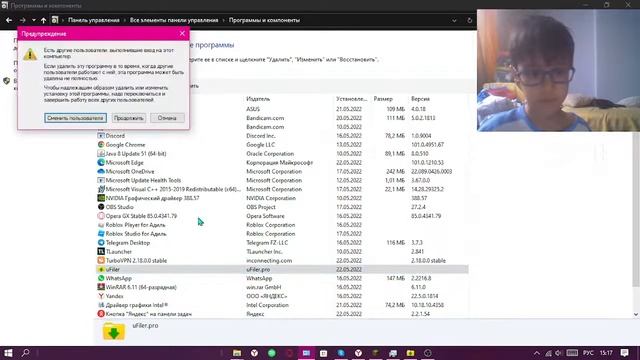Screen dimensions: 640x360
Task: Click the Microsoft Update Health Tools icon
Action: pos(101,180)
